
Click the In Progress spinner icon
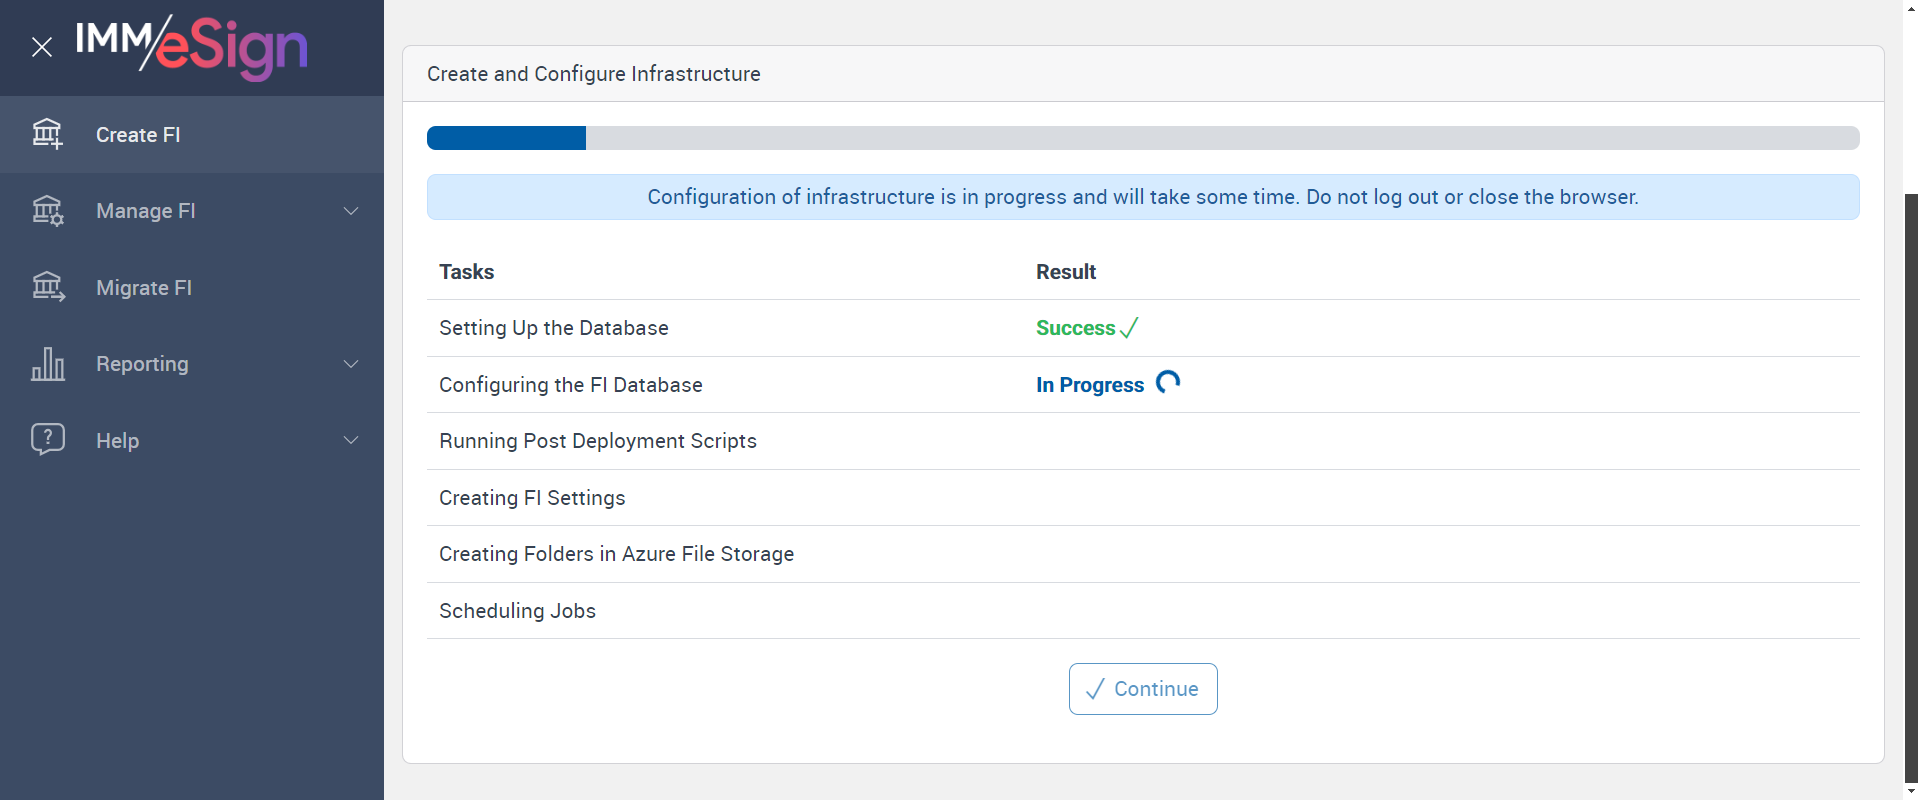(1168, 383)
